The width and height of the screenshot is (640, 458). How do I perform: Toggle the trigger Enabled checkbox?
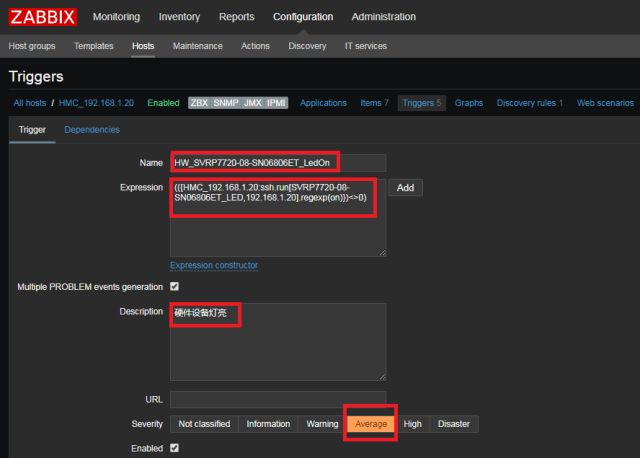174,448
